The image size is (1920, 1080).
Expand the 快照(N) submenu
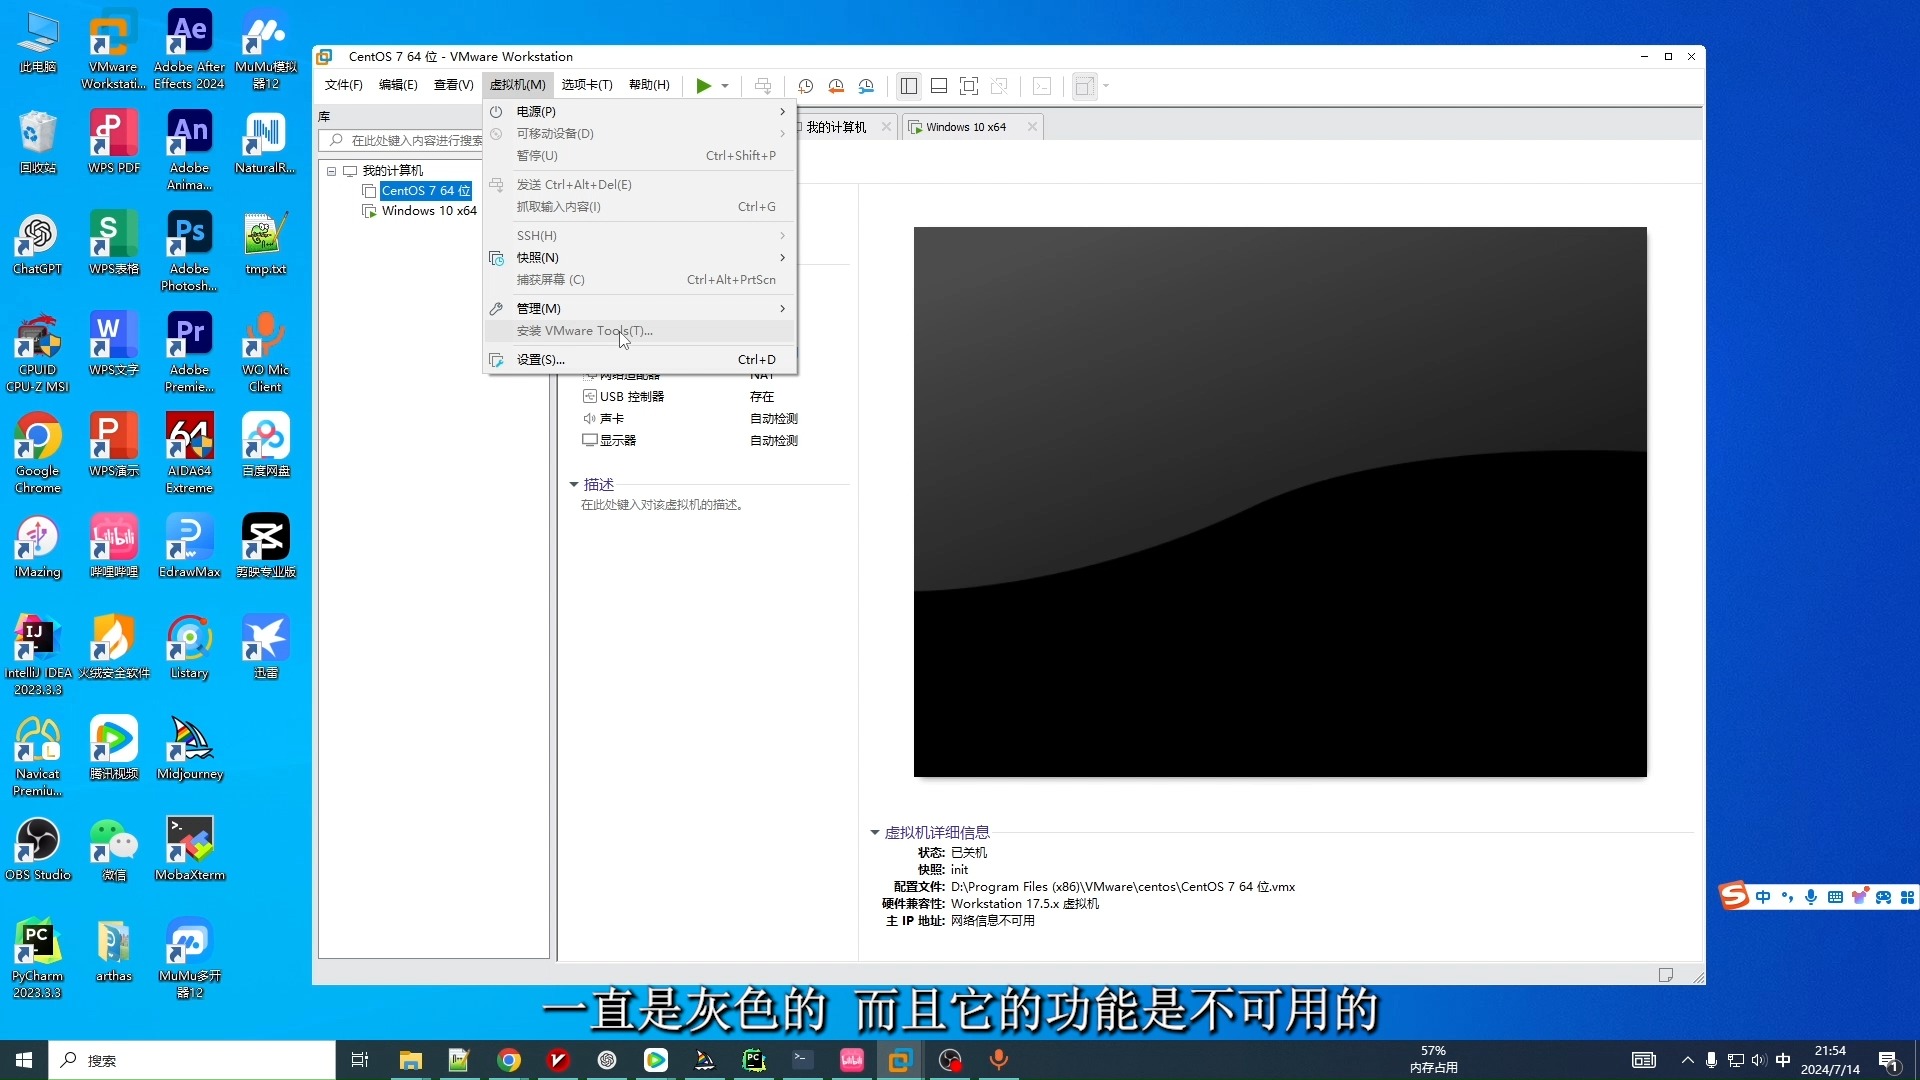[640, 258]
